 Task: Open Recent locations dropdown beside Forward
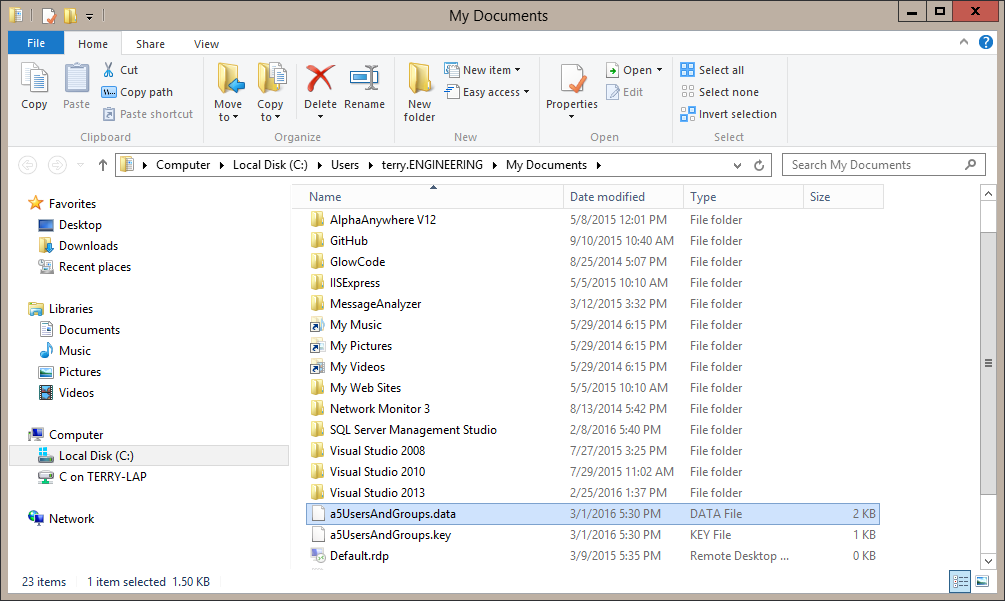point(80,165)
